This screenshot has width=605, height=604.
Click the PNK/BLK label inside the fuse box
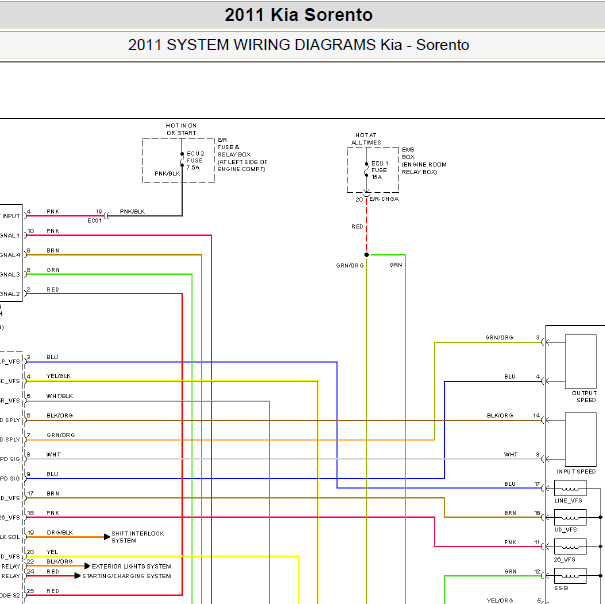(x=167, y=174)
